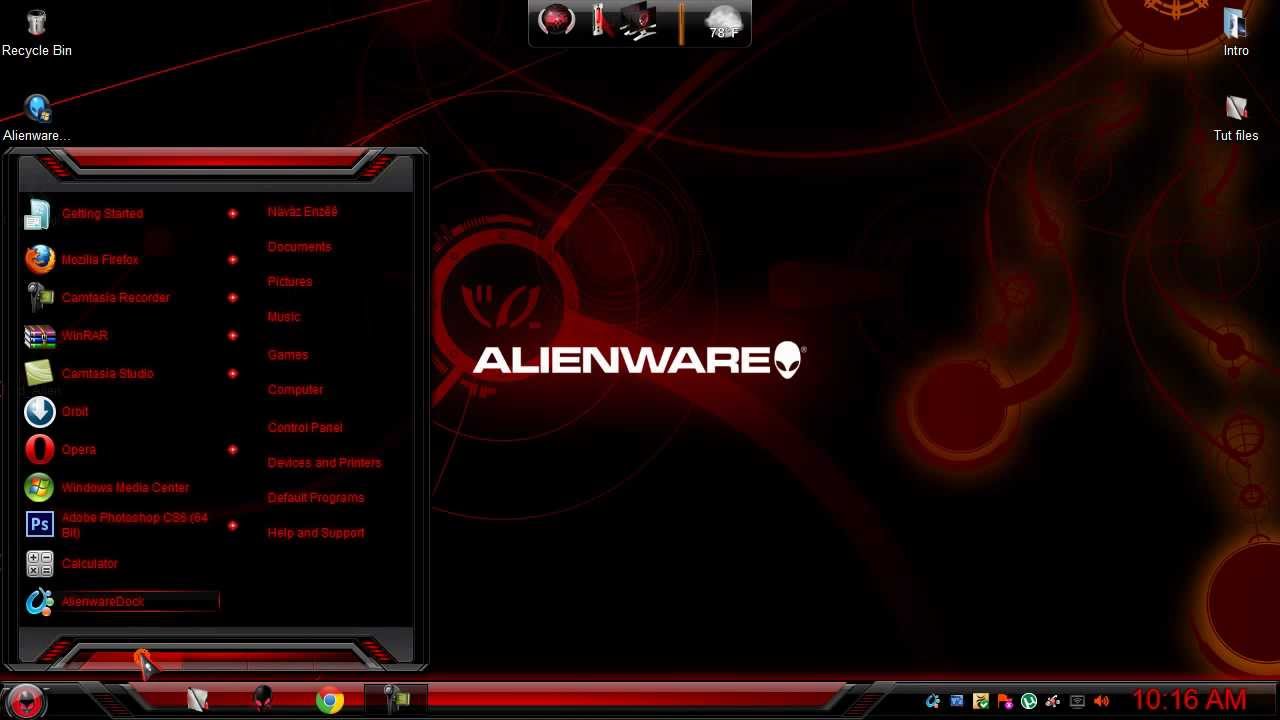Image resolution: width=1280 pixels, height=720 pixels.
Task: Click the AlienwareDock tray icon
Action: (x=933, y=702)
